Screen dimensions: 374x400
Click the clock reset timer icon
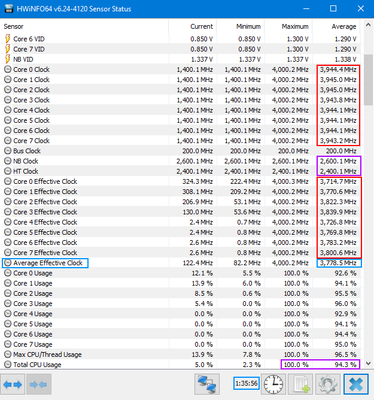[x=274, y=384]
